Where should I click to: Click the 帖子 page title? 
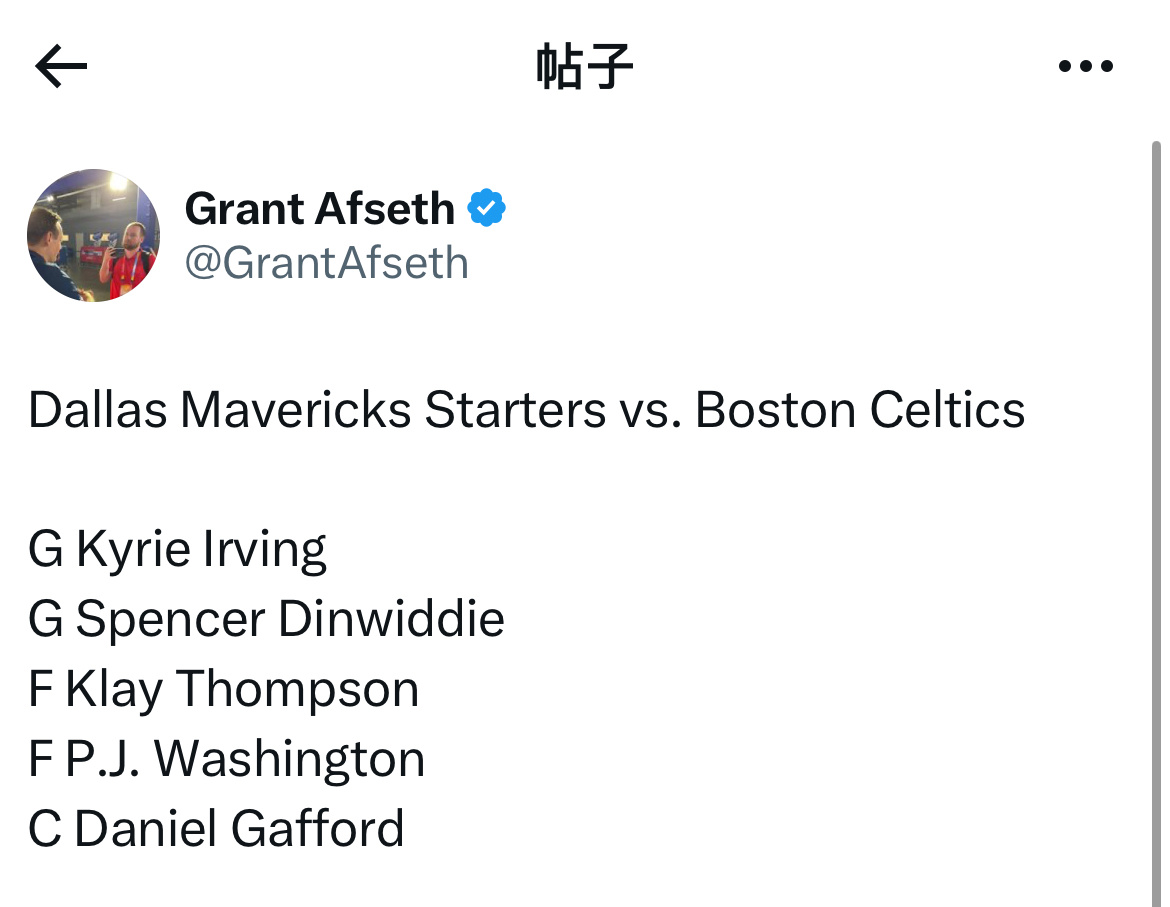click(x=584, y=66)
